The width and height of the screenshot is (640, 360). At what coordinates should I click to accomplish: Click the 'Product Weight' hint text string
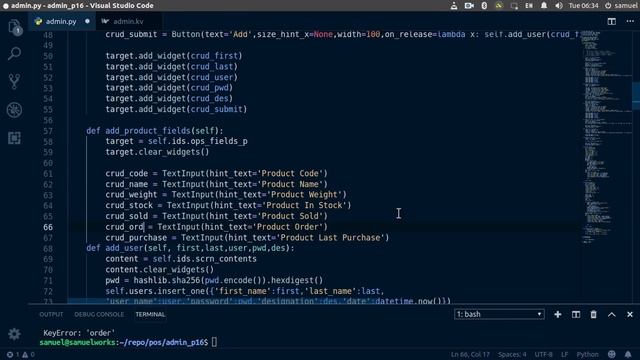pyautogui.click(x=307, y=195)
